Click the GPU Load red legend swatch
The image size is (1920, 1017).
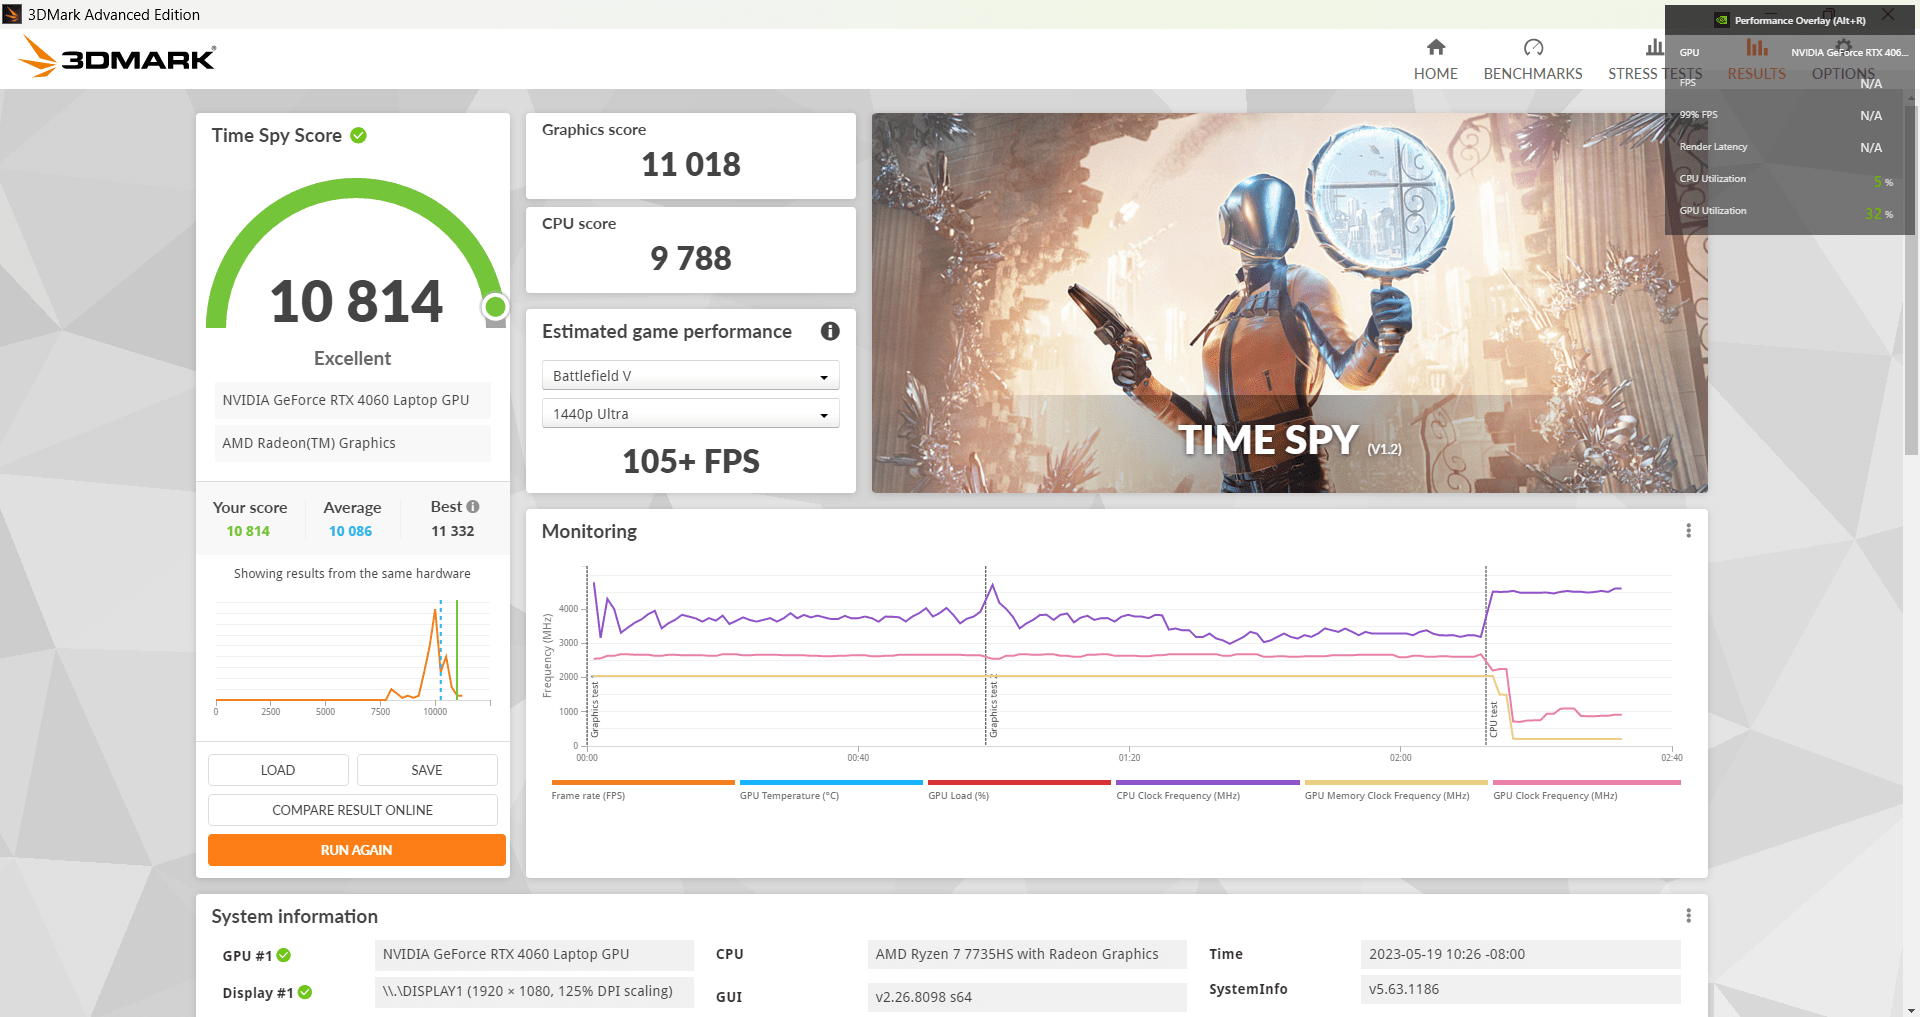(x=1018, y=783)
